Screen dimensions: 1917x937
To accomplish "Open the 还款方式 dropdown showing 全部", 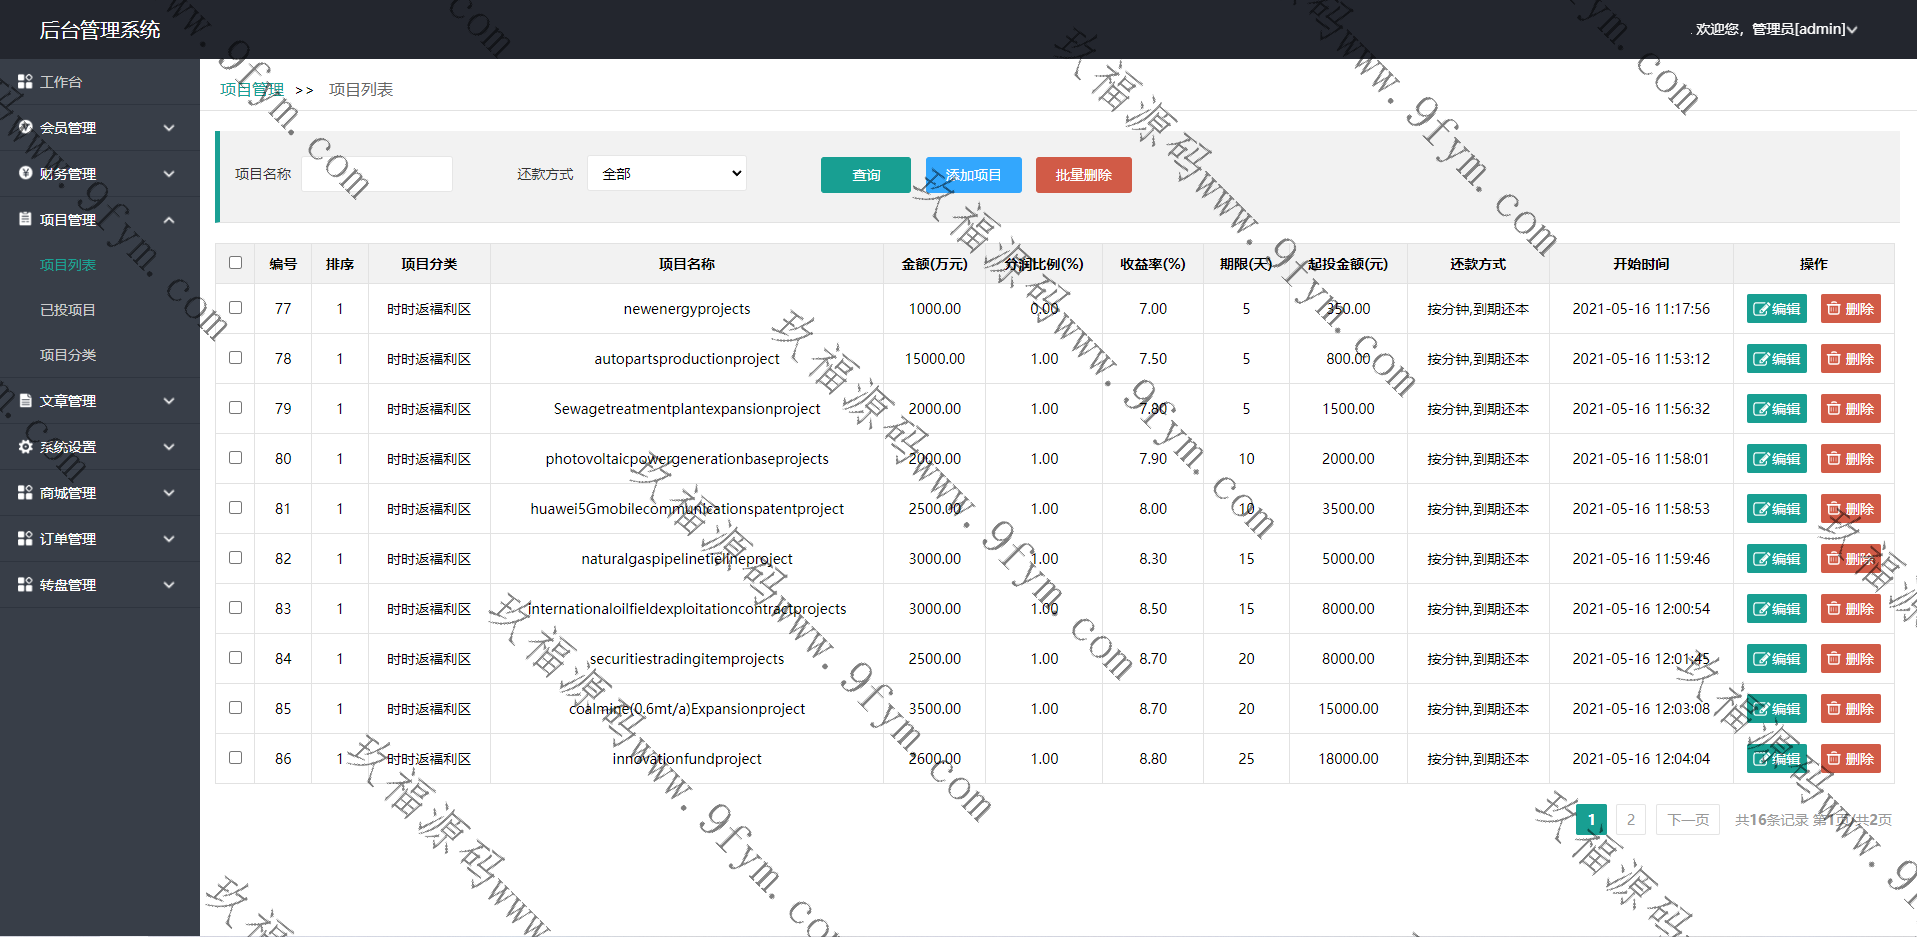I will tap(666, 174).
